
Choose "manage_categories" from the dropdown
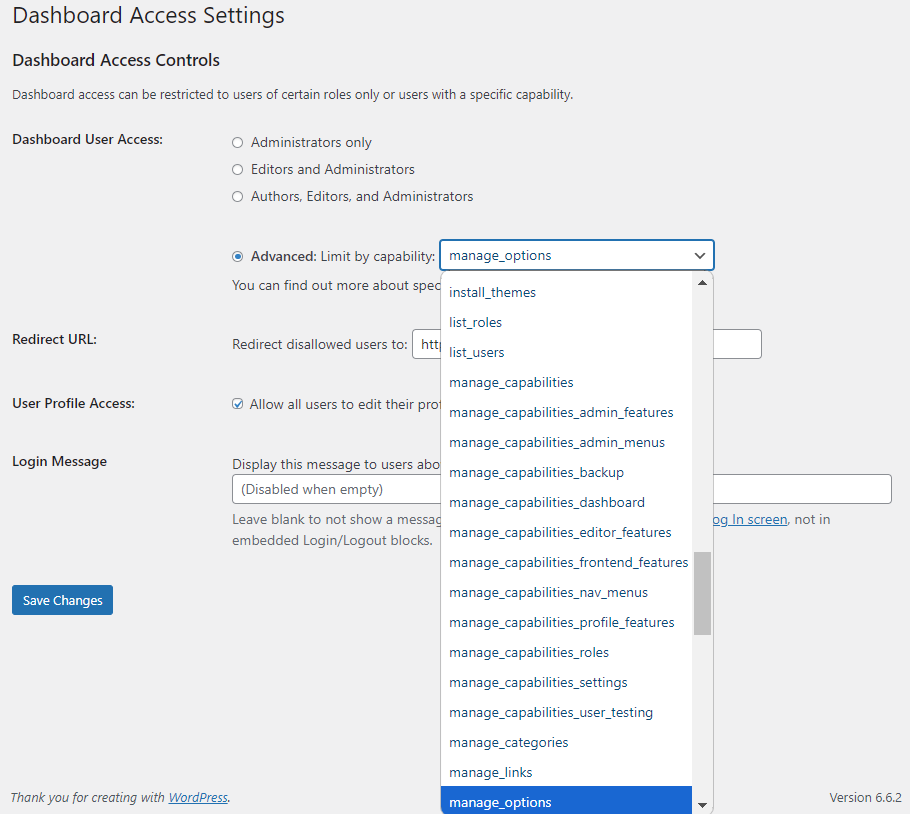(508, 742)
